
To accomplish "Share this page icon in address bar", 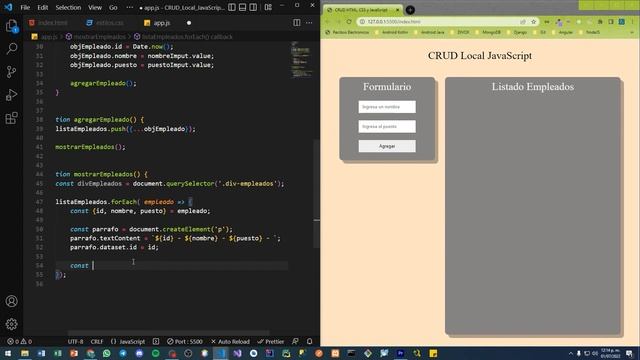I will [523, 22].
